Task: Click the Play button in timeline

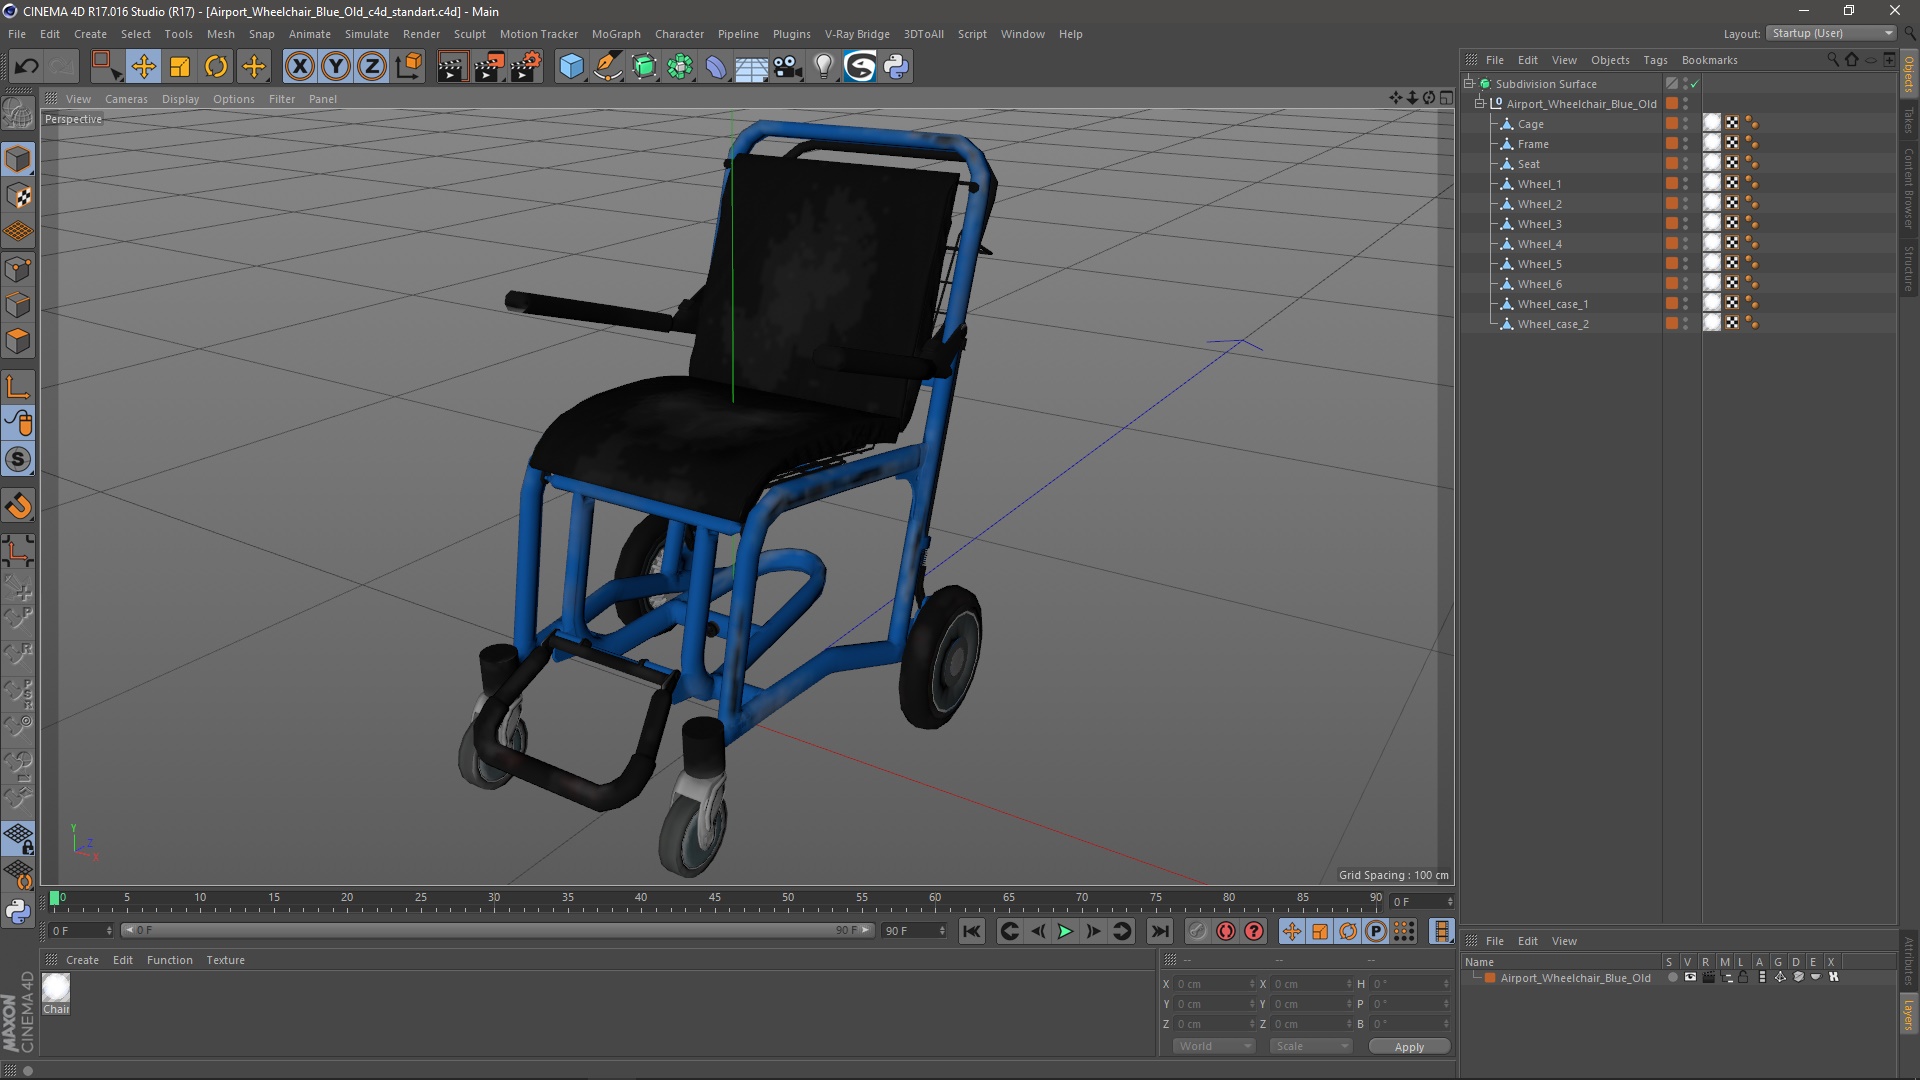Action: click(1065, 931)
